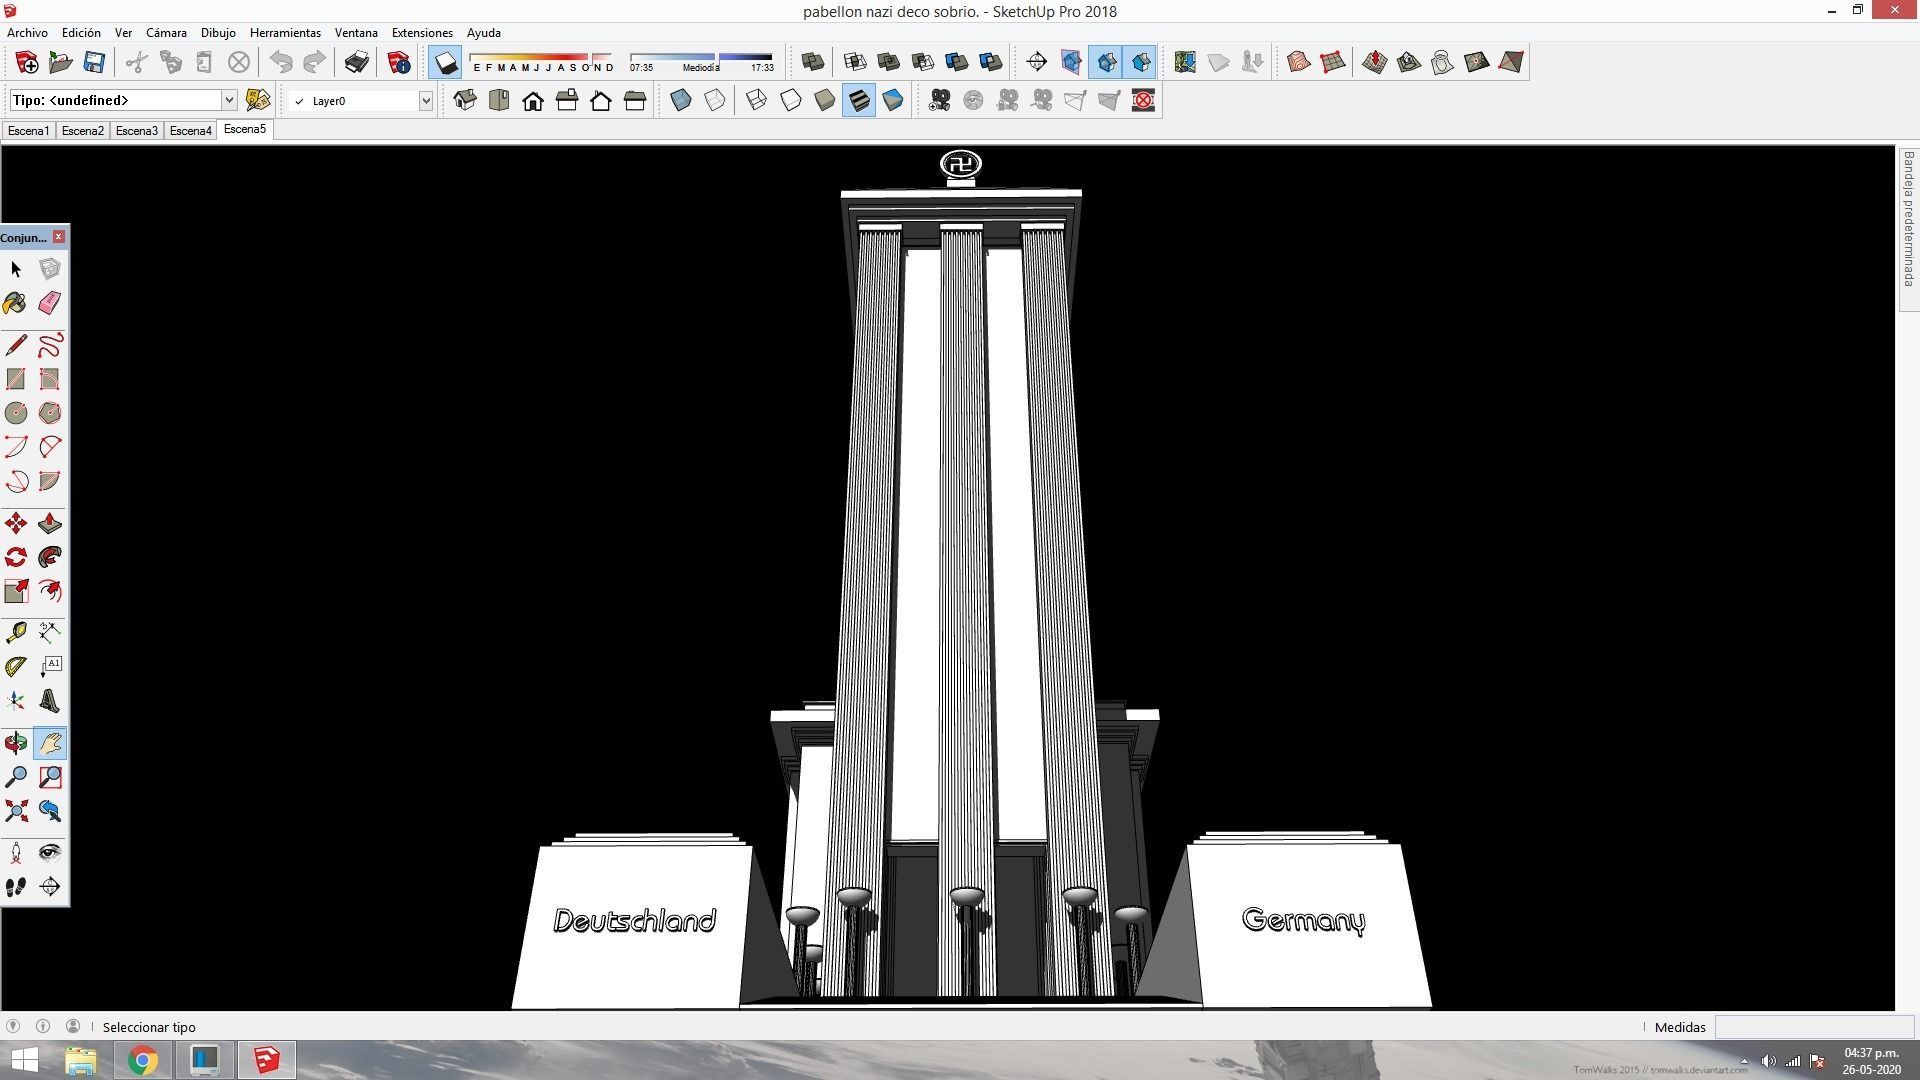The image size is (1920, 1080).
Task: Open the Cámara menu
Action: pyautogui.click(x=166, y=33)
